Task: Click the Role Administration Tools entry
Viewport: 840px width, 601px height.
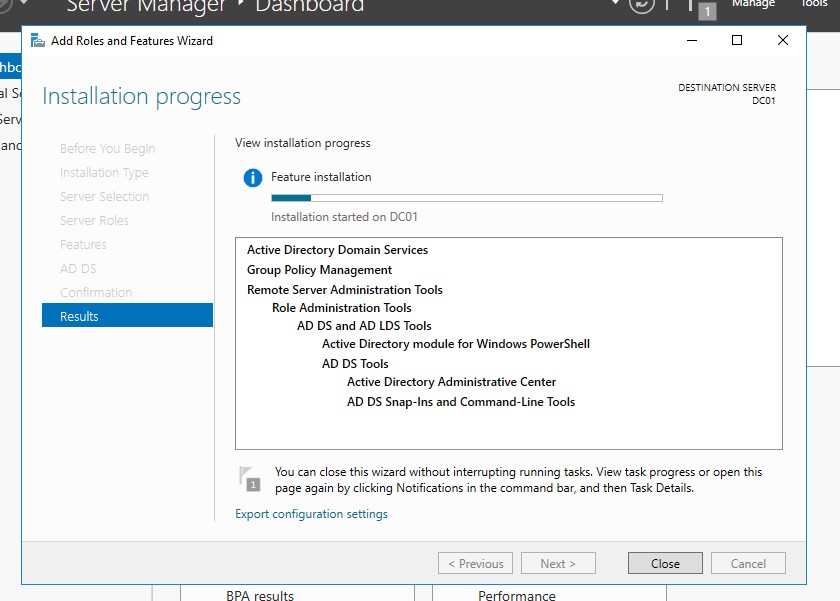Action: (x=342, y=308)
